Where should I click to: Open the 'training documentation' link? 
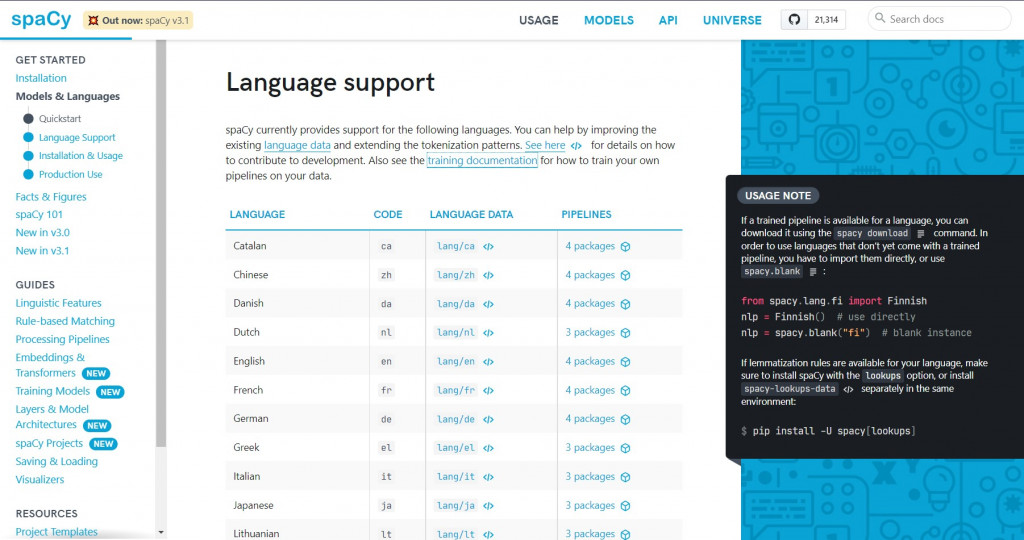(483, 160)
